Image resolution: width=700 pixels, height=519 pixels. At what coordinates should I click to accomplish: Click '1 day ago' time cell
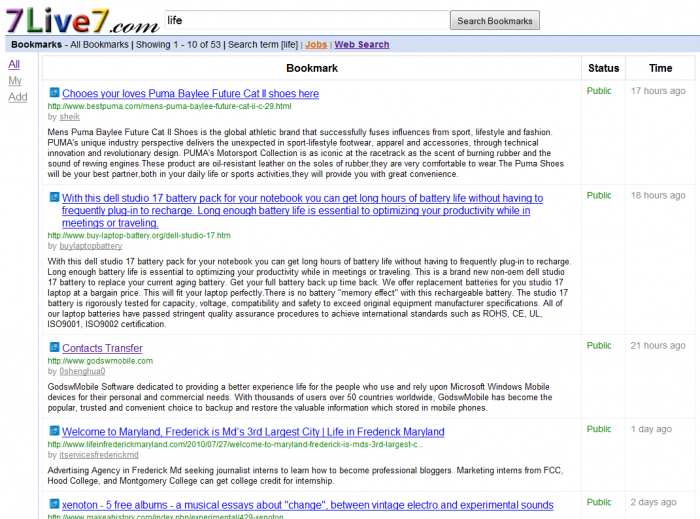point(651,429)
